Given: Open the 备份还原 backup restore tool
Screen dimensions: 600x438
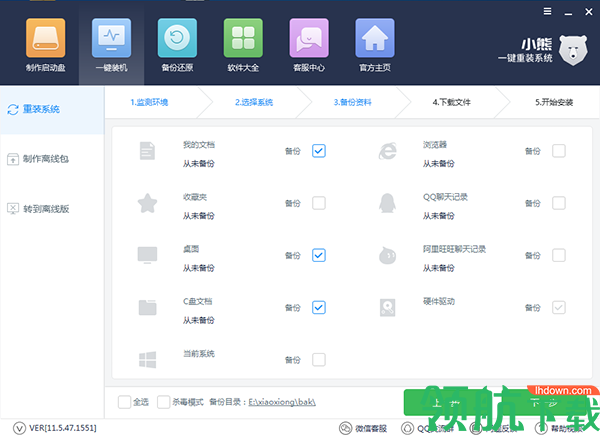Looking at the screenshot, I should pos(177,45).
